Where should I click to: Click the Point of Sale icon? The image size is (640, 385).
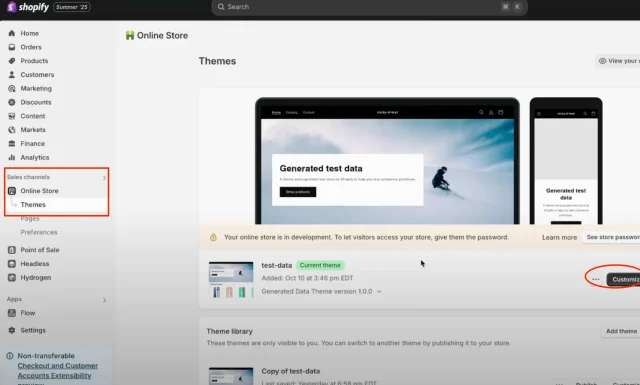(x=12, y=250)
